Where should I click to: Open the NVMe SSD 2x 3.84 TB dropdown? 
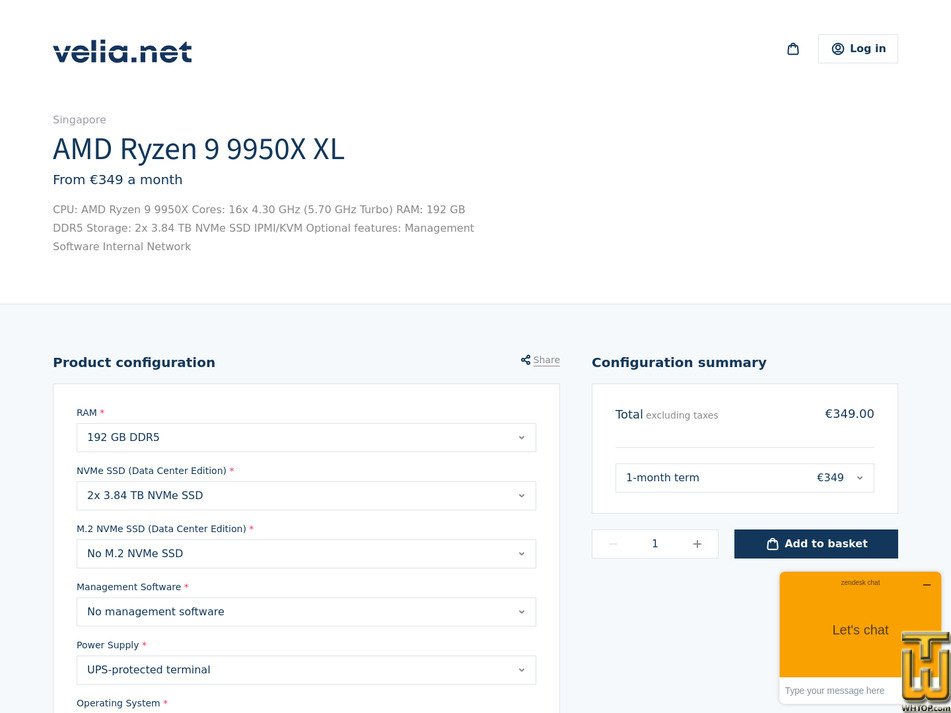coord(306,495)
